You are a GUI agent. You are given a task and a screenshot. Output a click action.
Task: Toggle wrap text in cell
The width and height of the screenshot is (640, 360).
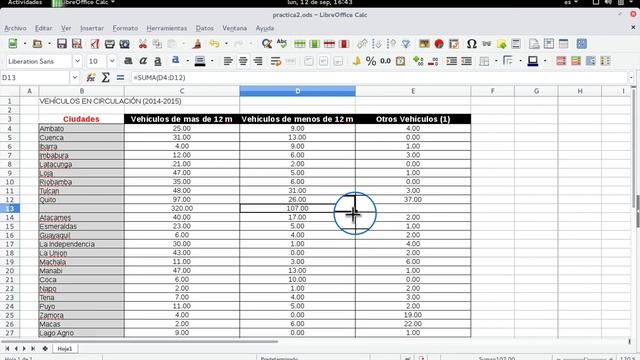(x=276, y=61)
